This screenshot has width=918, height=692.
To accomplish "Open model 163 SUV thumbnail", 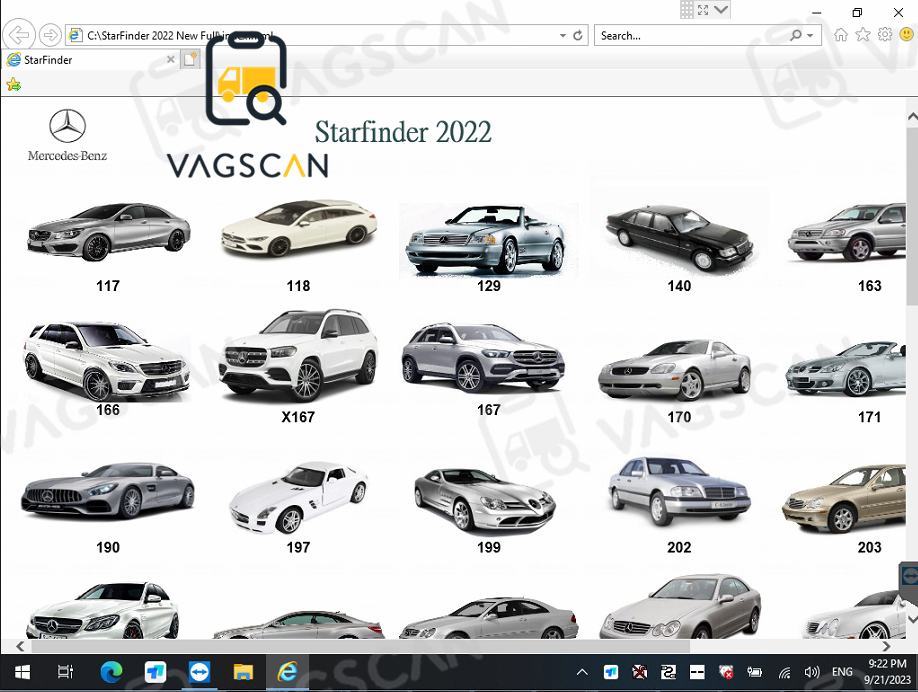I will [x=847, y=232].
